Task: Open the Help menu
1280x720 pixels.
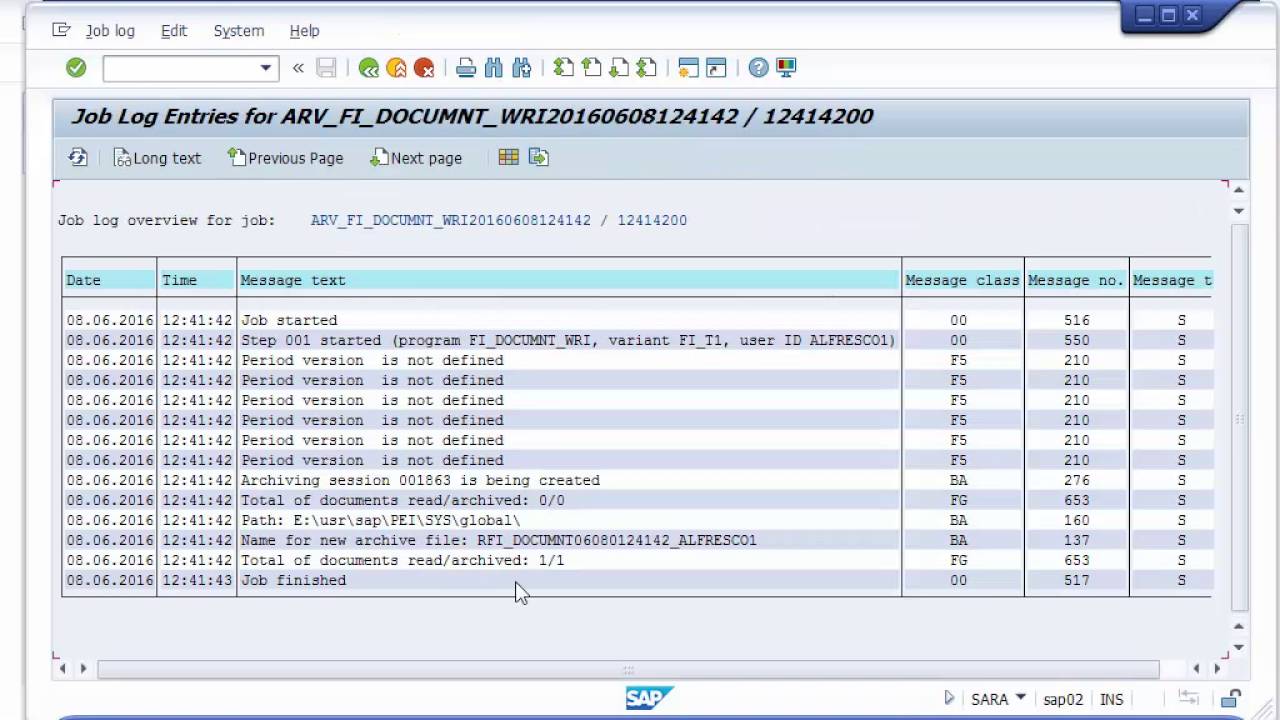Action: pyautogui.click(x=305, y=31)
